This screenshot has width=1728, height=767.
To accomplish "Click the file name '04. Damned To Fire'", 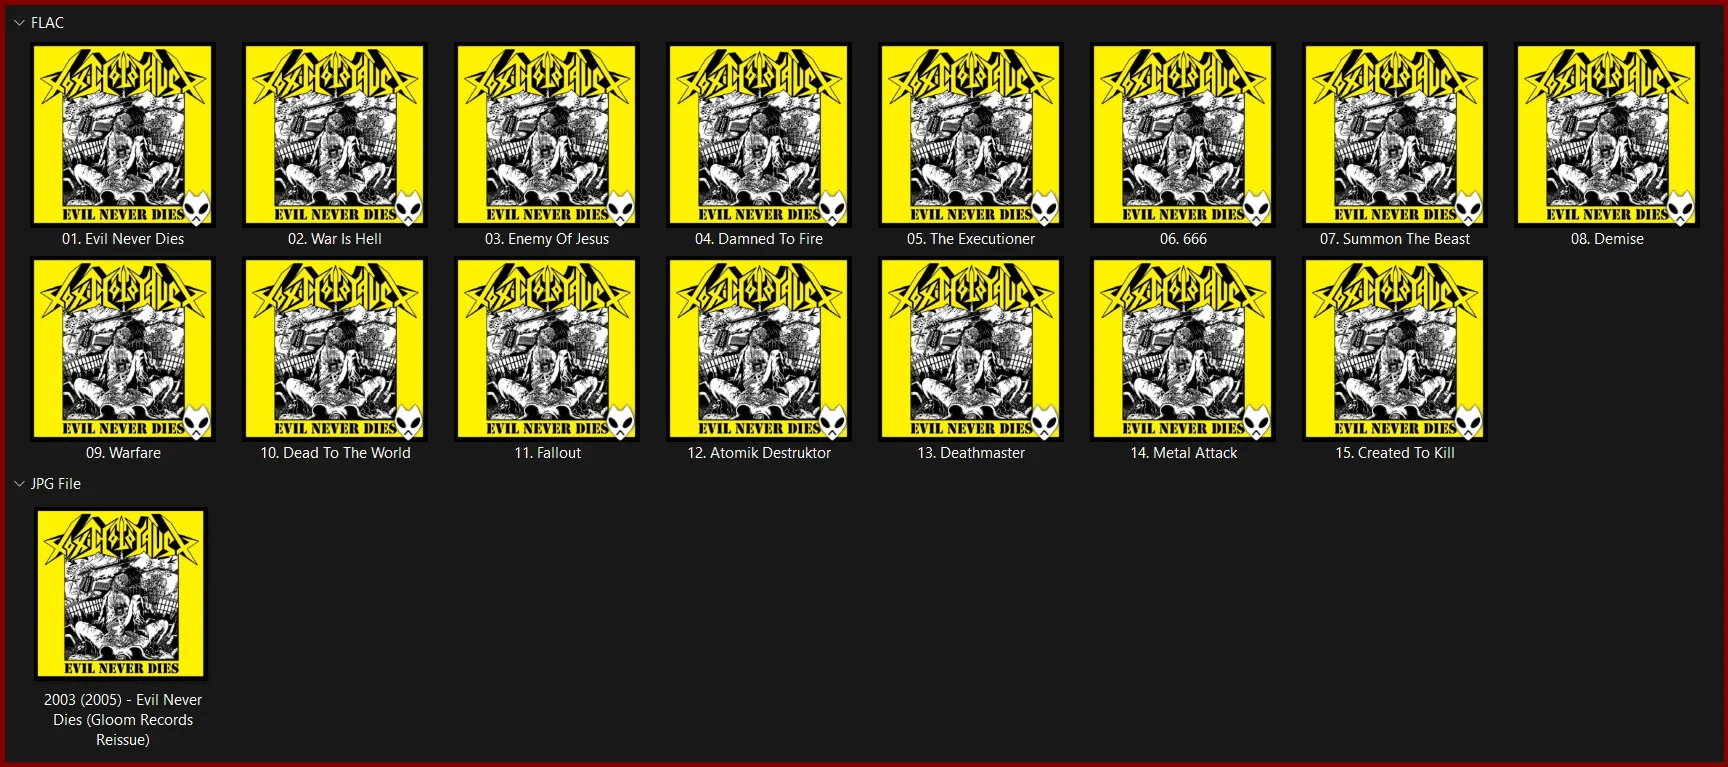I will 759,239.
